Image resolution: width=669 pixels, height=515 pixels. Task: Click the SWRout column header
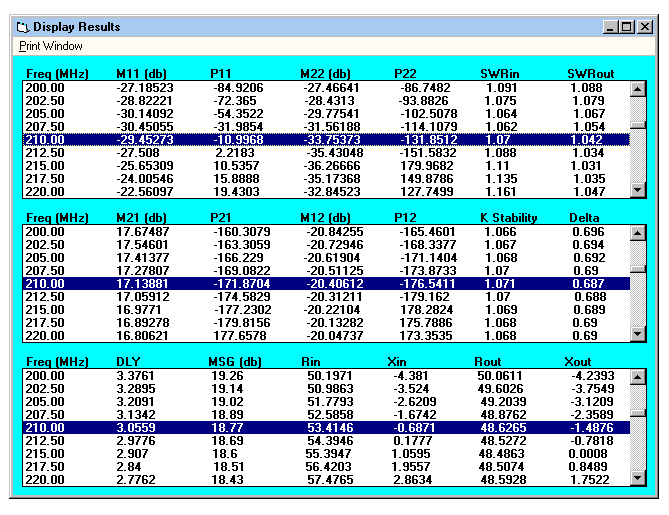point(589,73)
